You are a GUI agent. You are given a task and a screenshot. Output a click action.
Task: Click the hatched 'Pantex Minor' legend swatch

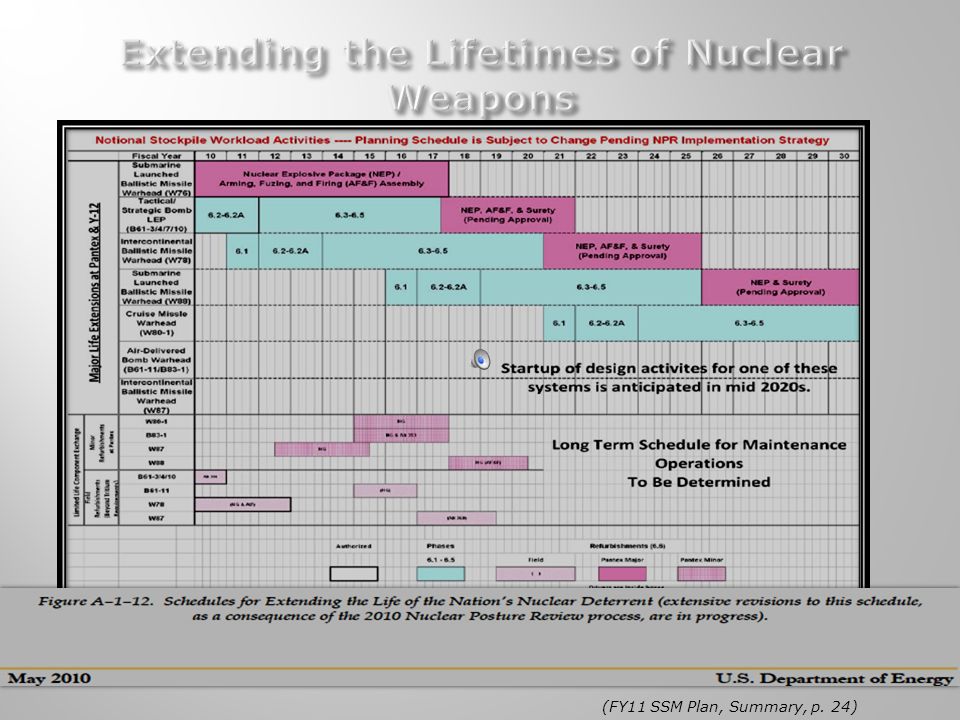tap(702, 574)
